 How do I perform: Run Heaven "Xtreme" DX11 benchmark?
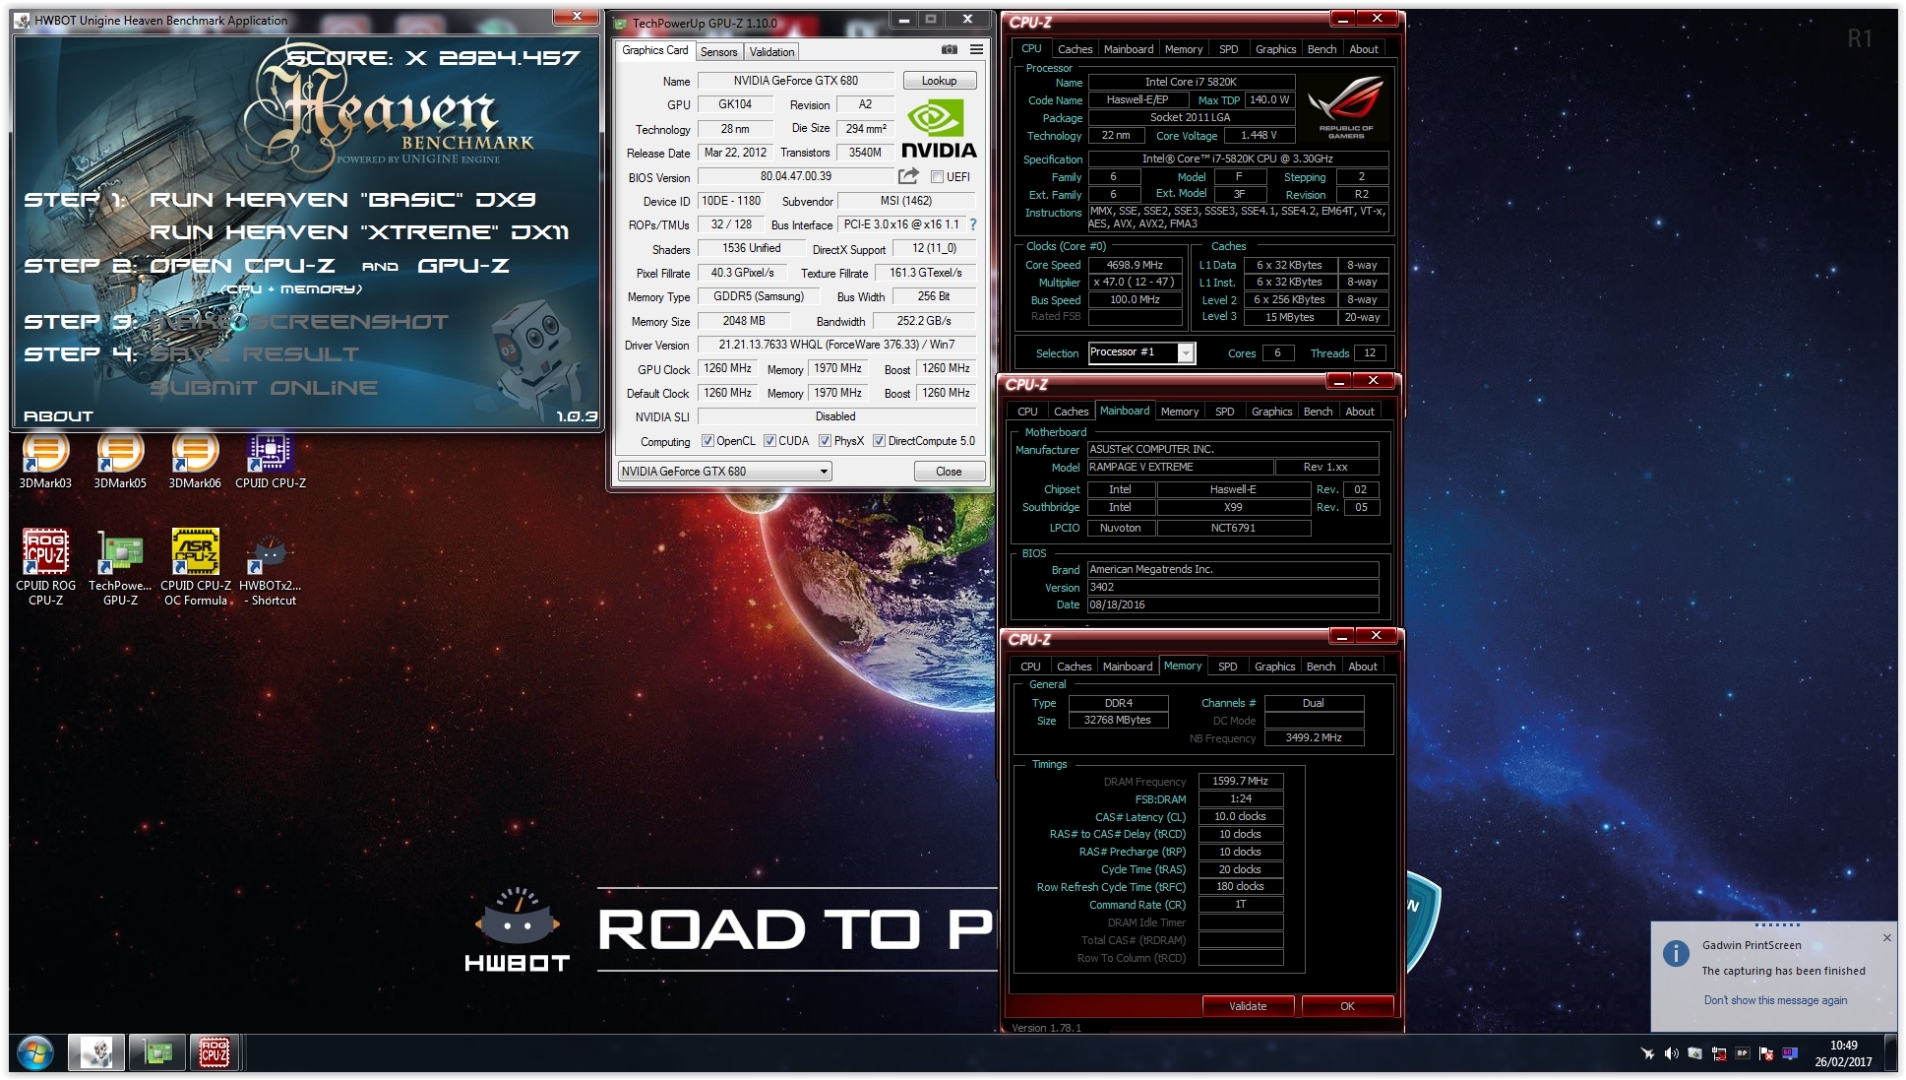click(359, 232)
